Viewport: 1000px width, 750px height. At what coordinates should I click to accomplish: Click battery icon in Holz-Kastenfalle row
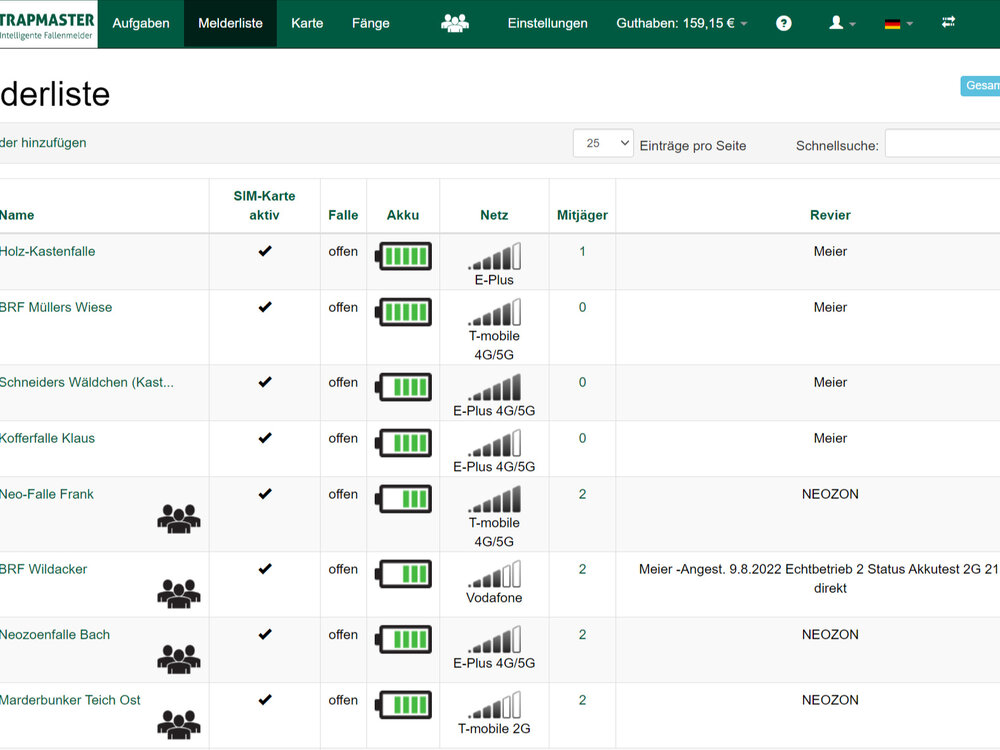click(403, 256)
